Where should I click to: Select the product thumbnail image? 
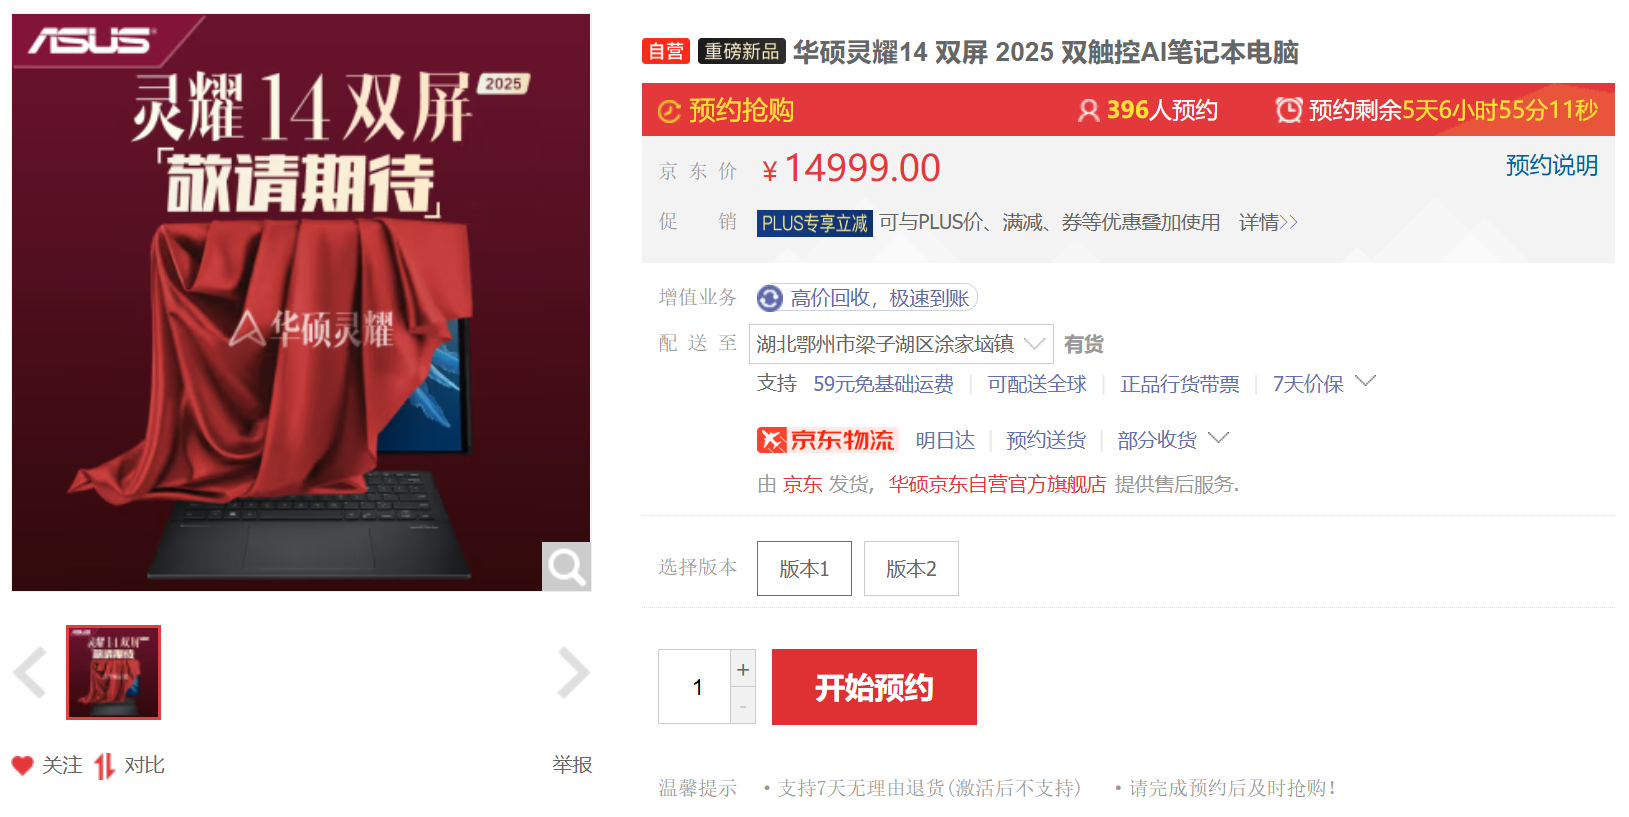(x=113, y=672)
